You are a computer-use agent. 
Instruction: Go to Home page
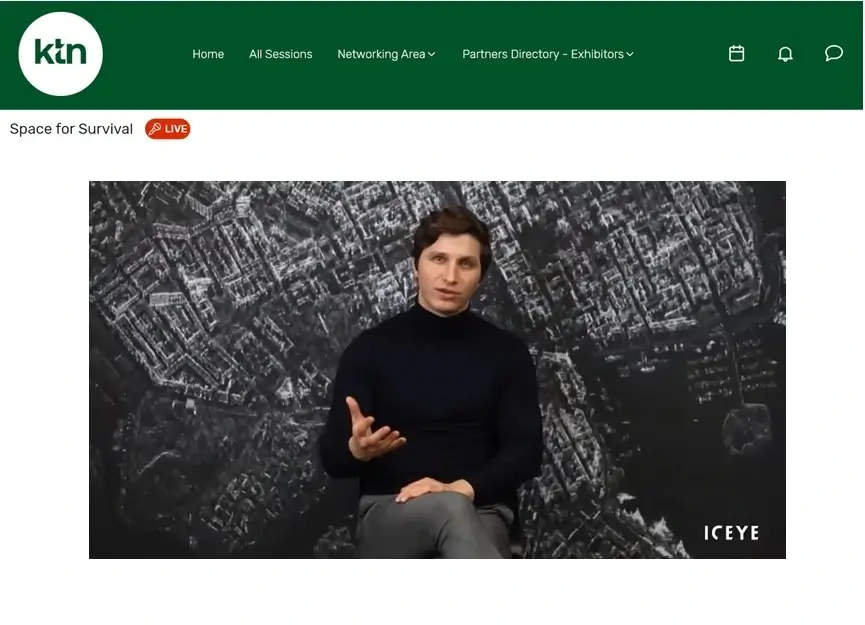[208, 54]
